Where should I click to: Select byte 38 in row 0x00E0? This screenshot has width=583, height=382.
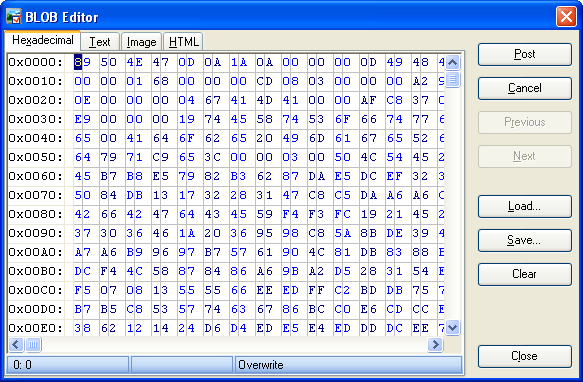pyautogui.click(x=82, y=328)
